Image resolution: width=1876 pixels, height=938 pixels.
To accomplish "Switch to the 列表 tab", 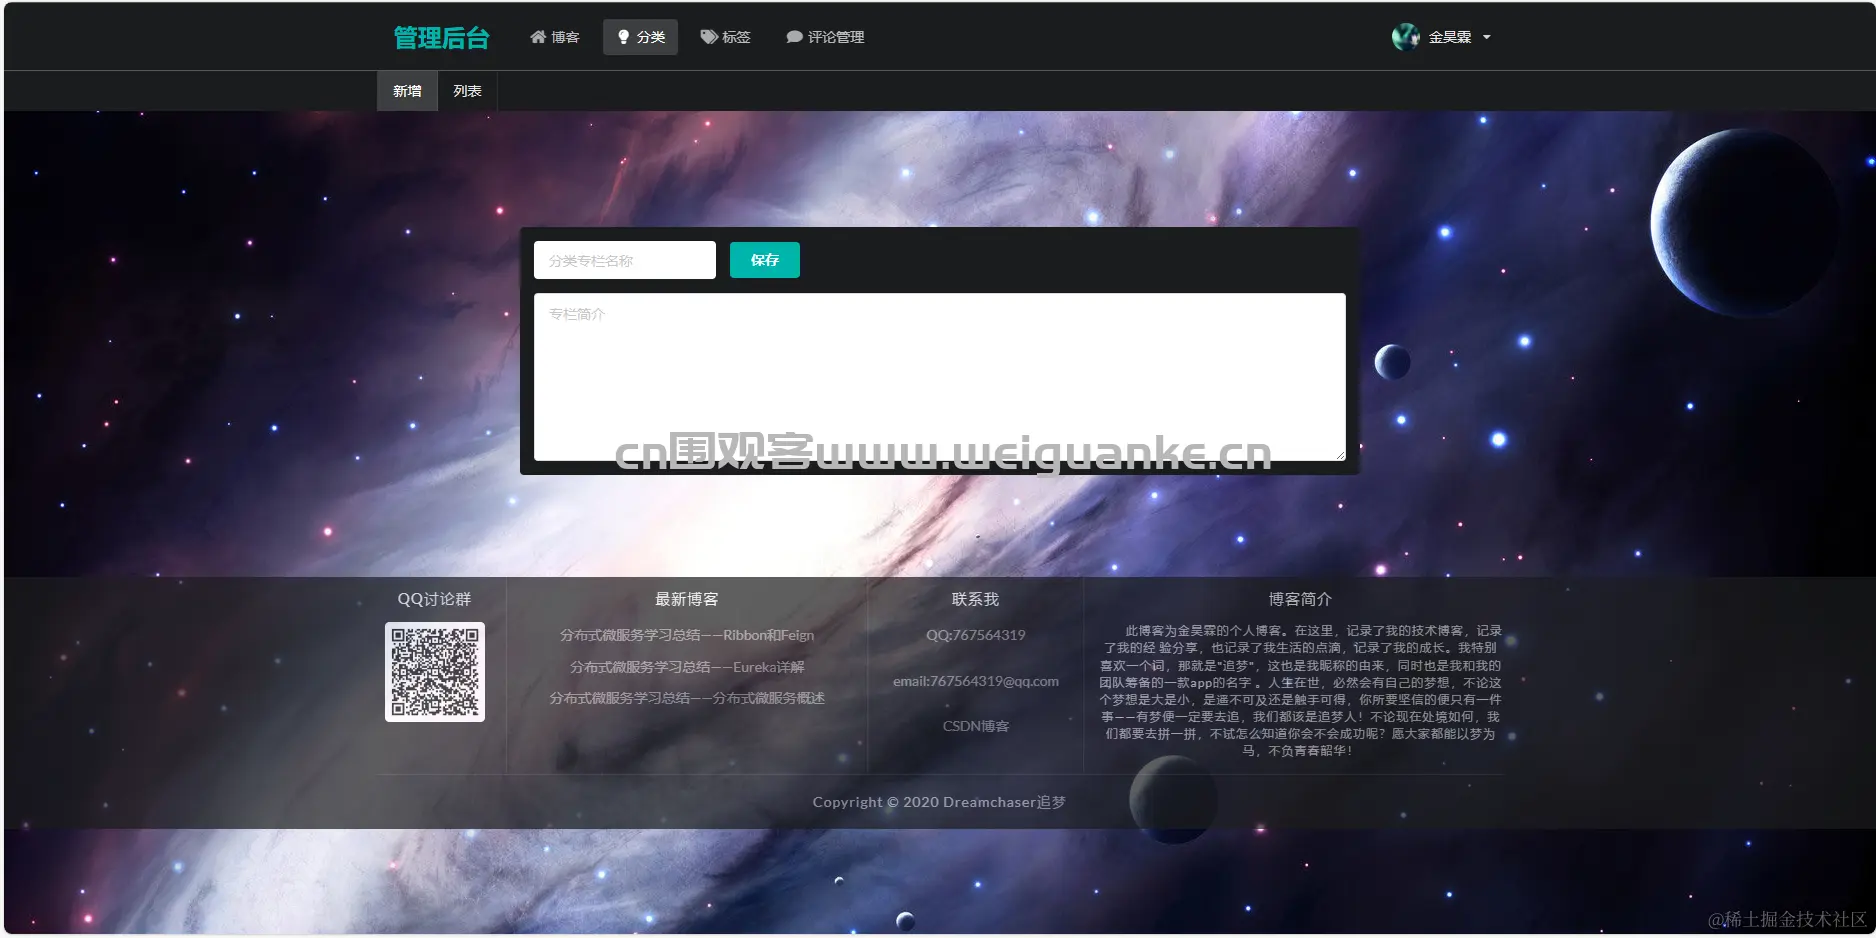I will (466, 91).
